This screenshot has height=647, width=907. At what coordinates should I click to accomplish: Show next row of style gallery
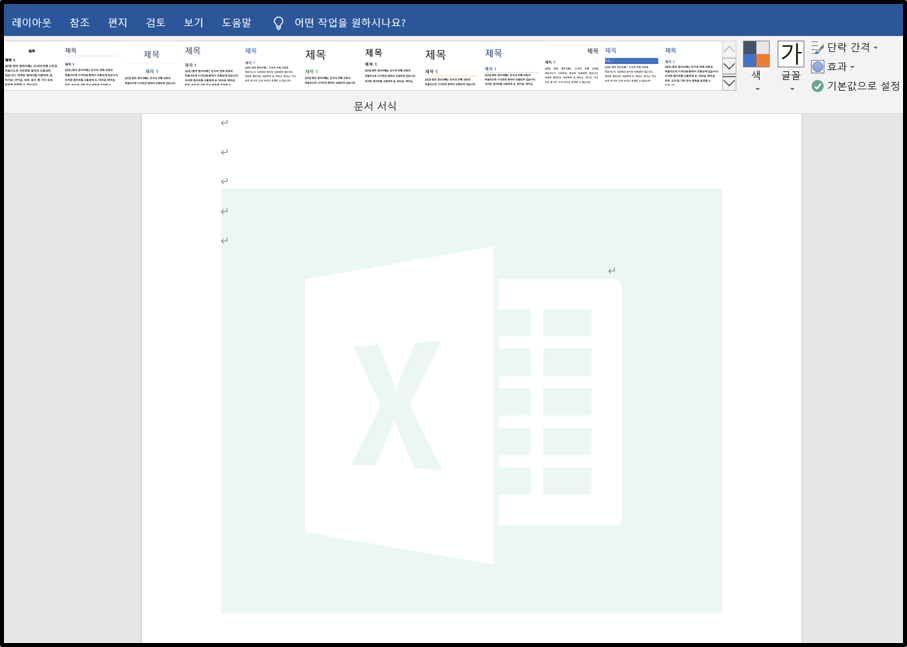(x=729, y=65)
